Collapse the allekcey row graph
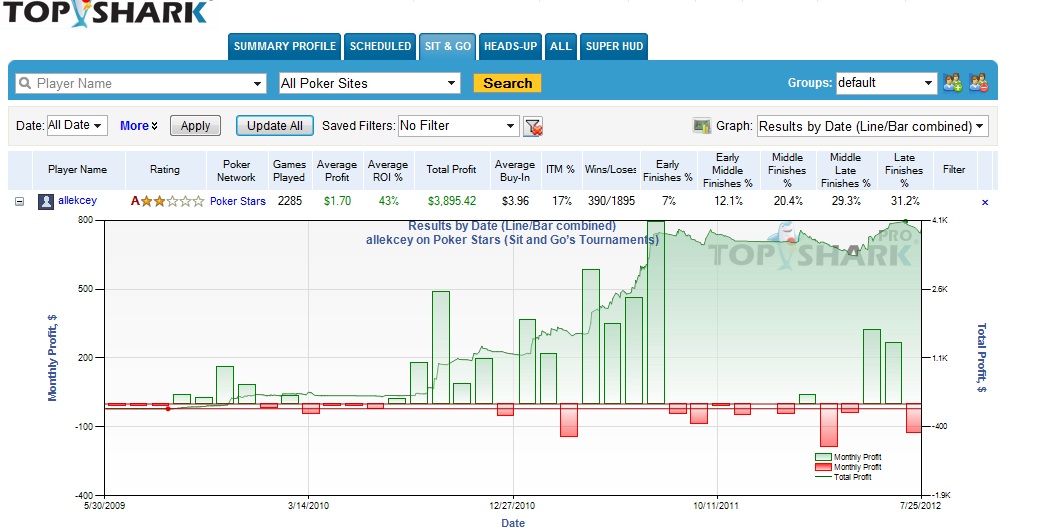Screen dimensions: 1043x532 coord(19,201)
